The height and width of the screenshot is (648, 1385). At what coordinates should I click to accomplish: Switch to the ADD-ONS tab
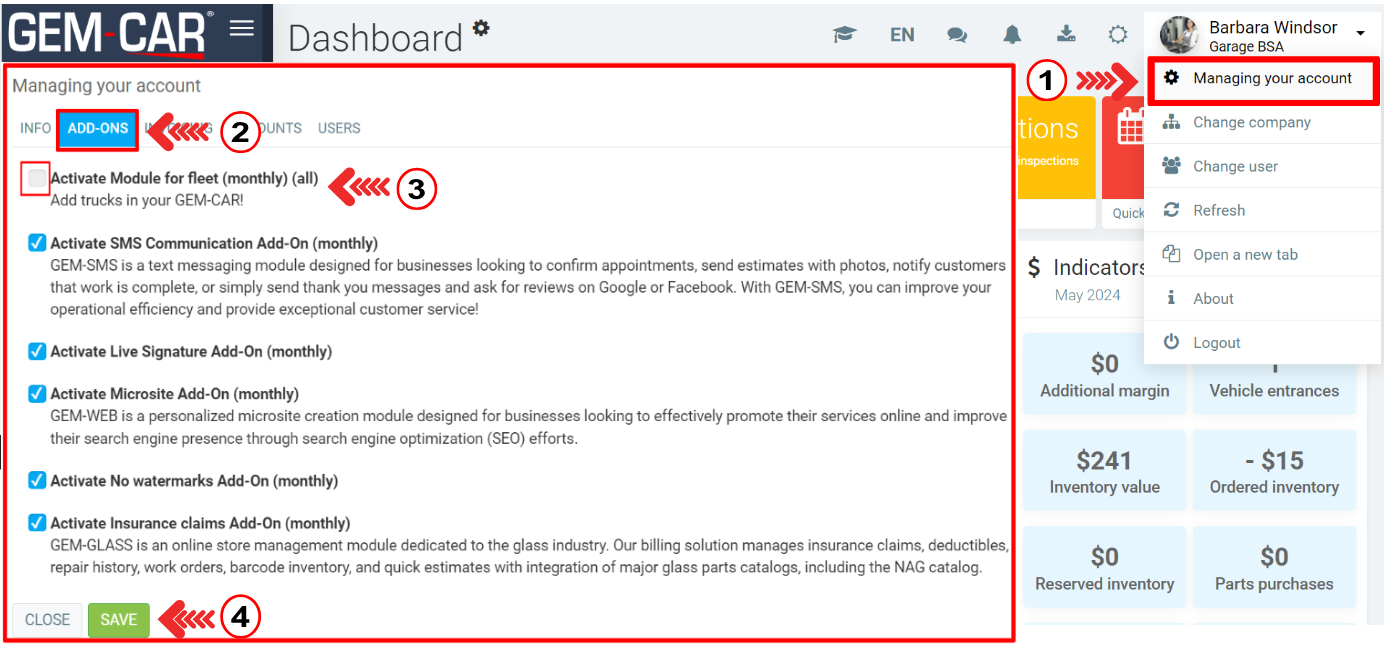(98, 128)
